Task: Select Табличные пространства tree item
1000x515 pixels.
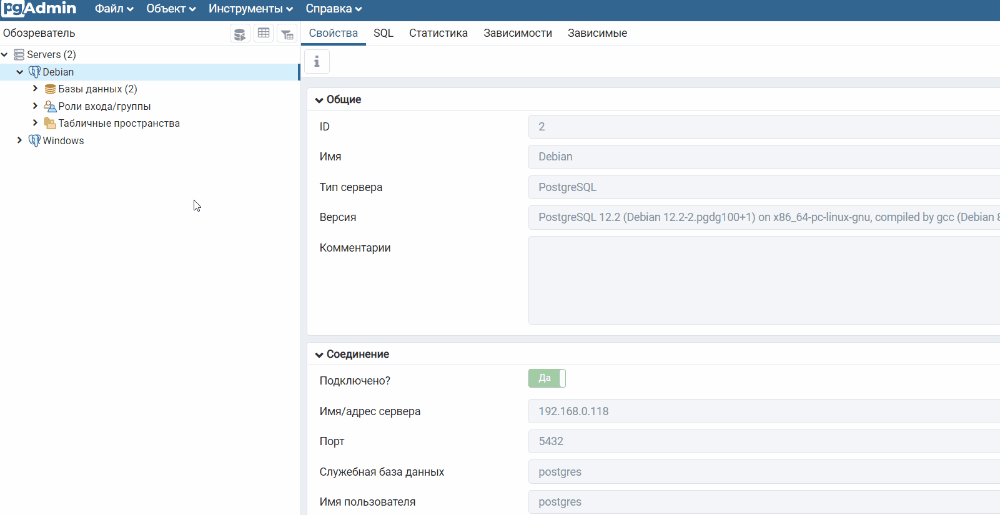Action: tap(119, 123)
